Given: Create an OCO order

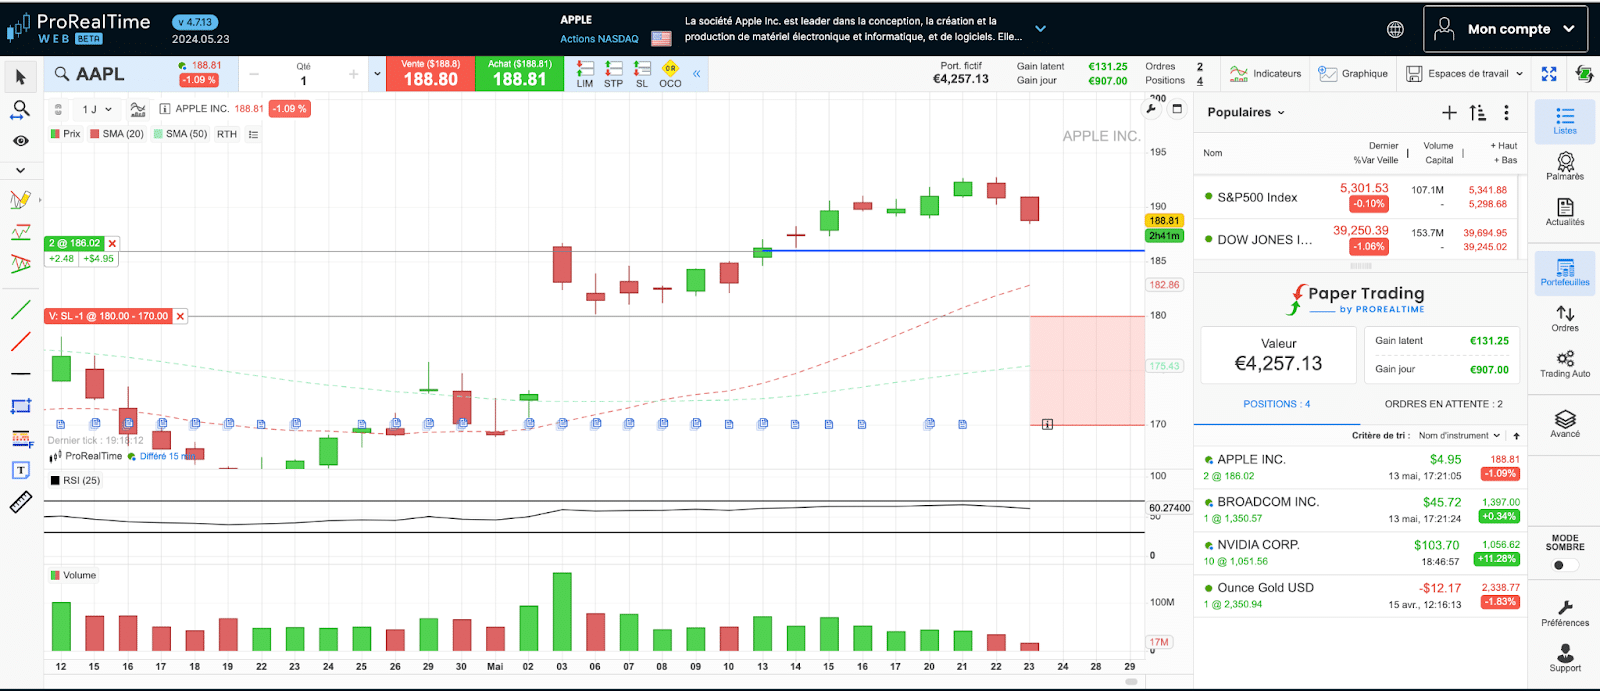Looking at the screenshot, I should point(670,74).
